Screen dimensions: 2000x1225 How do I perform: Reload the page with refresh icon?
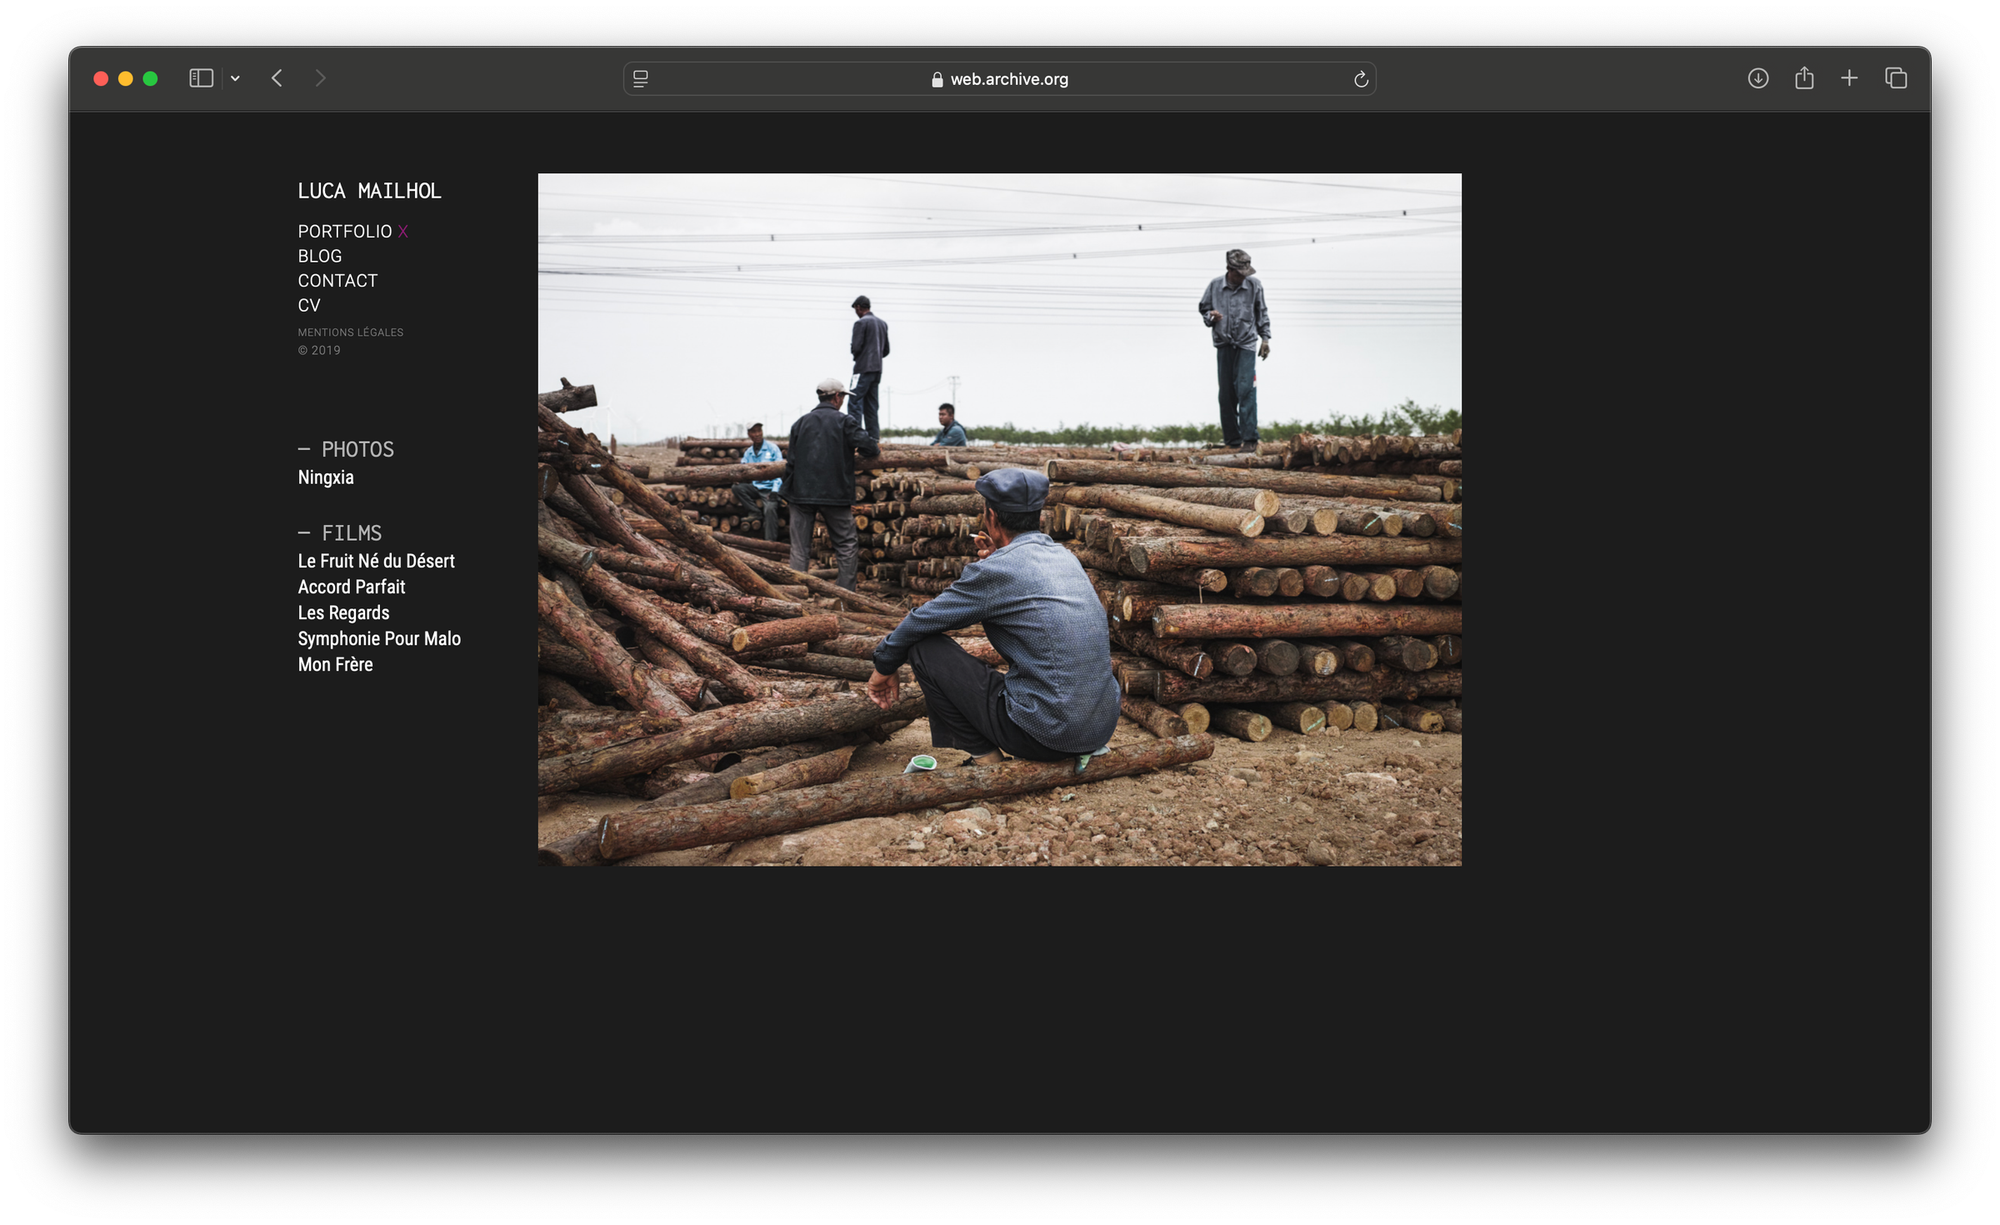click(1360, 79)
